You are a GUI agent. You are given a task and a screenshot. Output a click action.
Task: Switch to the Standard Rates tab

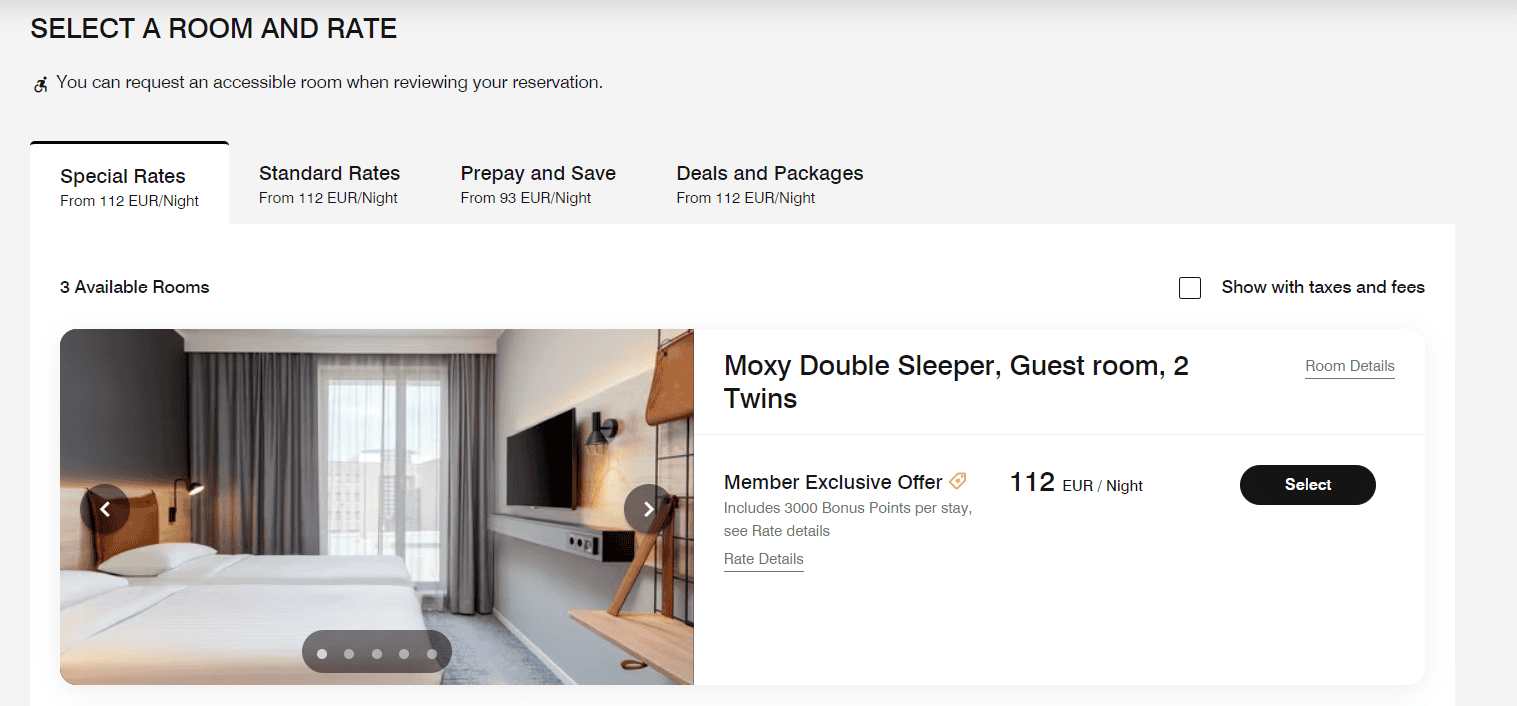click(329, 184)
